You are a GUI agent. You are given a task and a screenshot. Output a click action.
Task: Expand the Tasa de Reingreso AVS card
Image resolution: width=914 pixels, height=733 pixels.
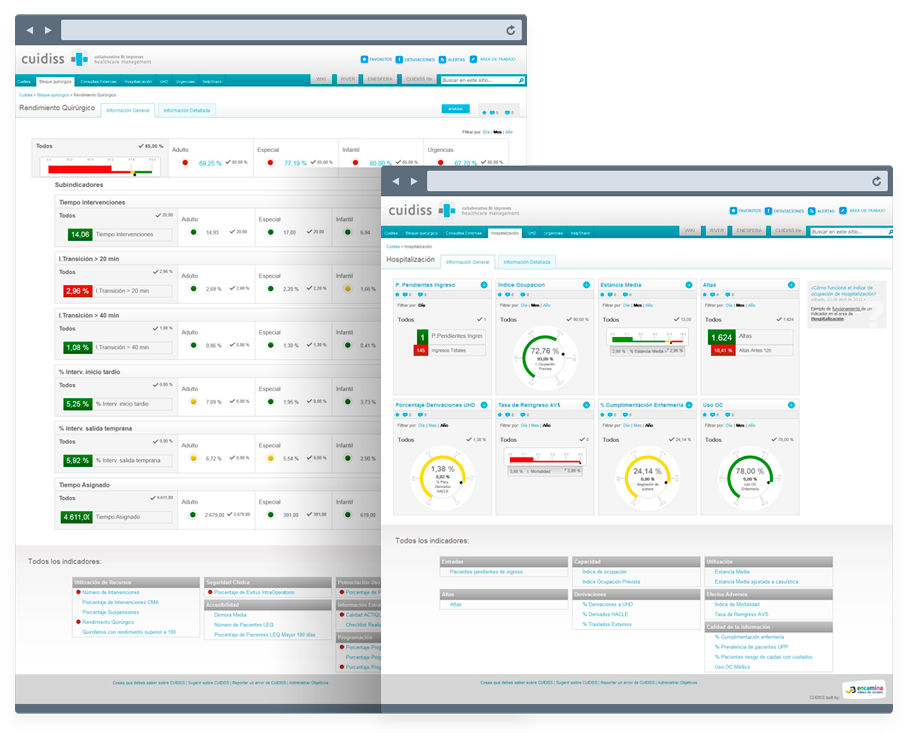586,405
